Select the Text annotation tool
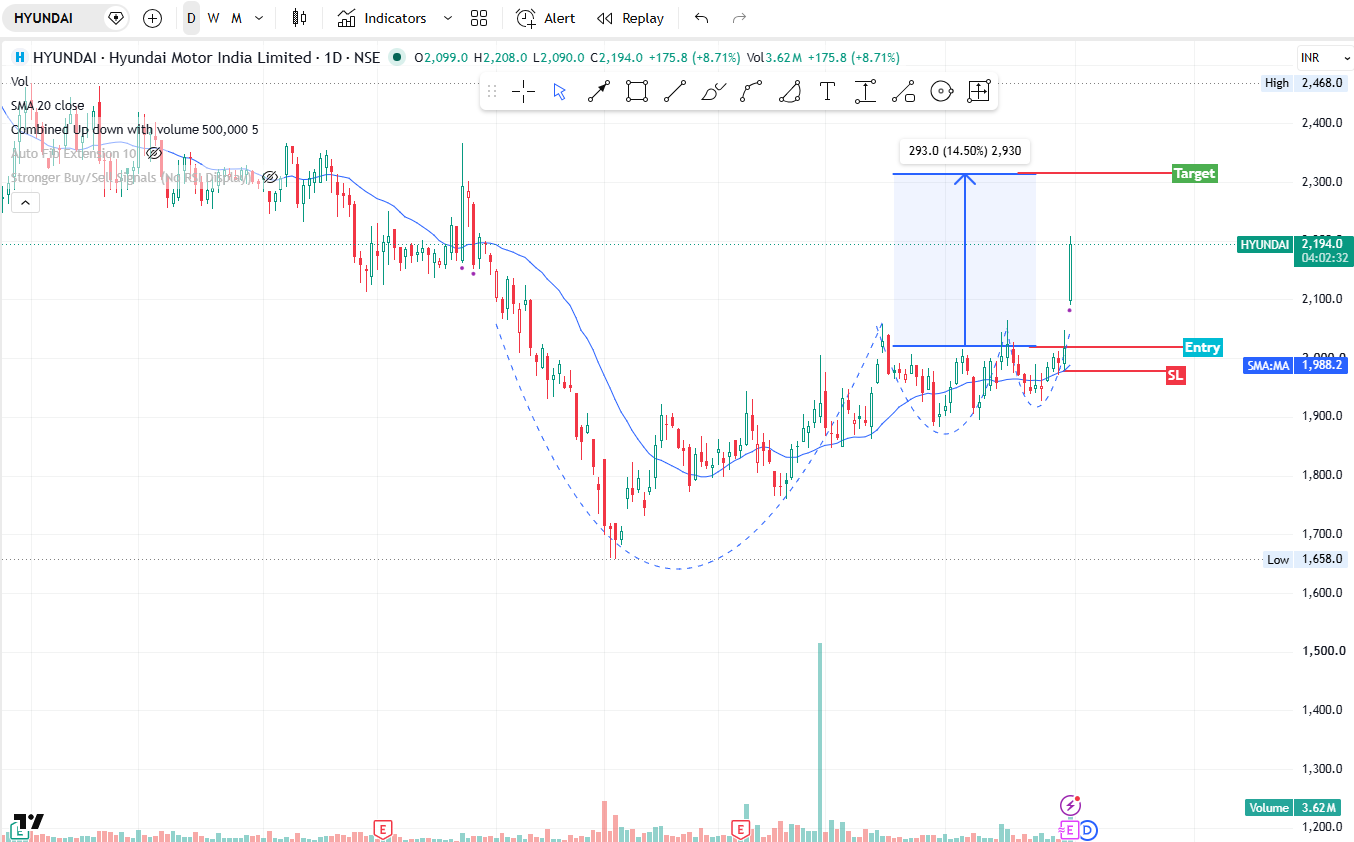 tap(827, 92)
